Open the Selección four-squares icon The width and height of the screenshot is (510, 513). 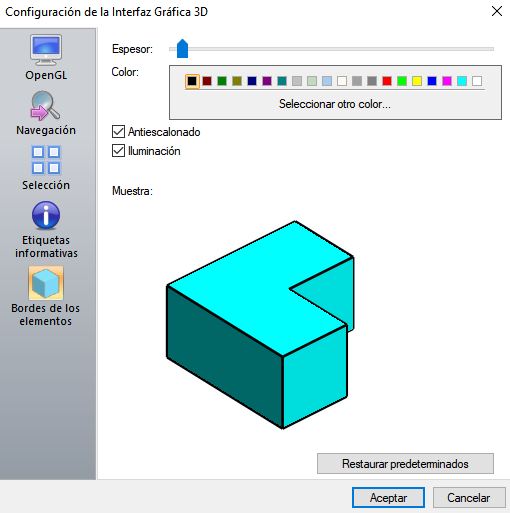coord(46,160)
